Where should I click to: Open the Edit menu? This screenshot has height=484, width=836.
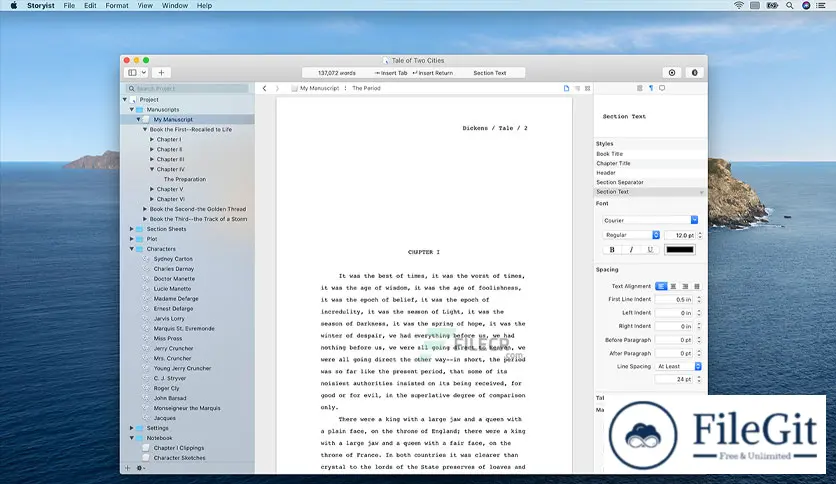(90, 6)
